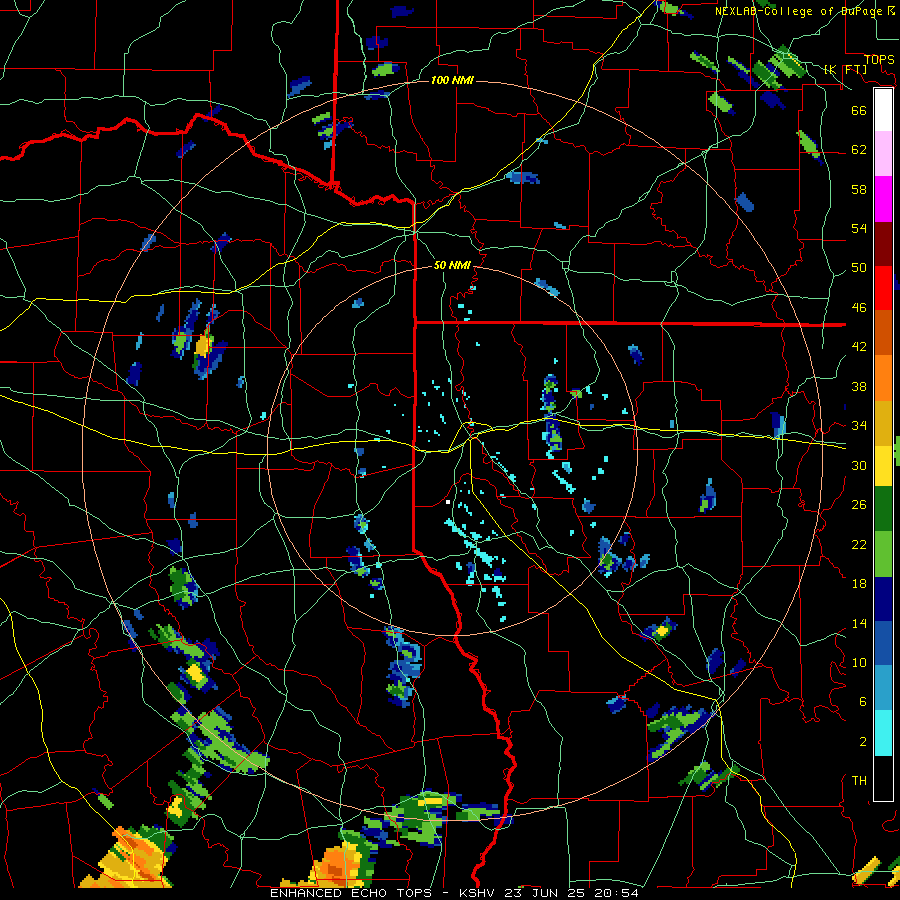This screenshot has height=900, width=900.
Task: Click the 6 value on the scale
Action: (x=863, y=702)
